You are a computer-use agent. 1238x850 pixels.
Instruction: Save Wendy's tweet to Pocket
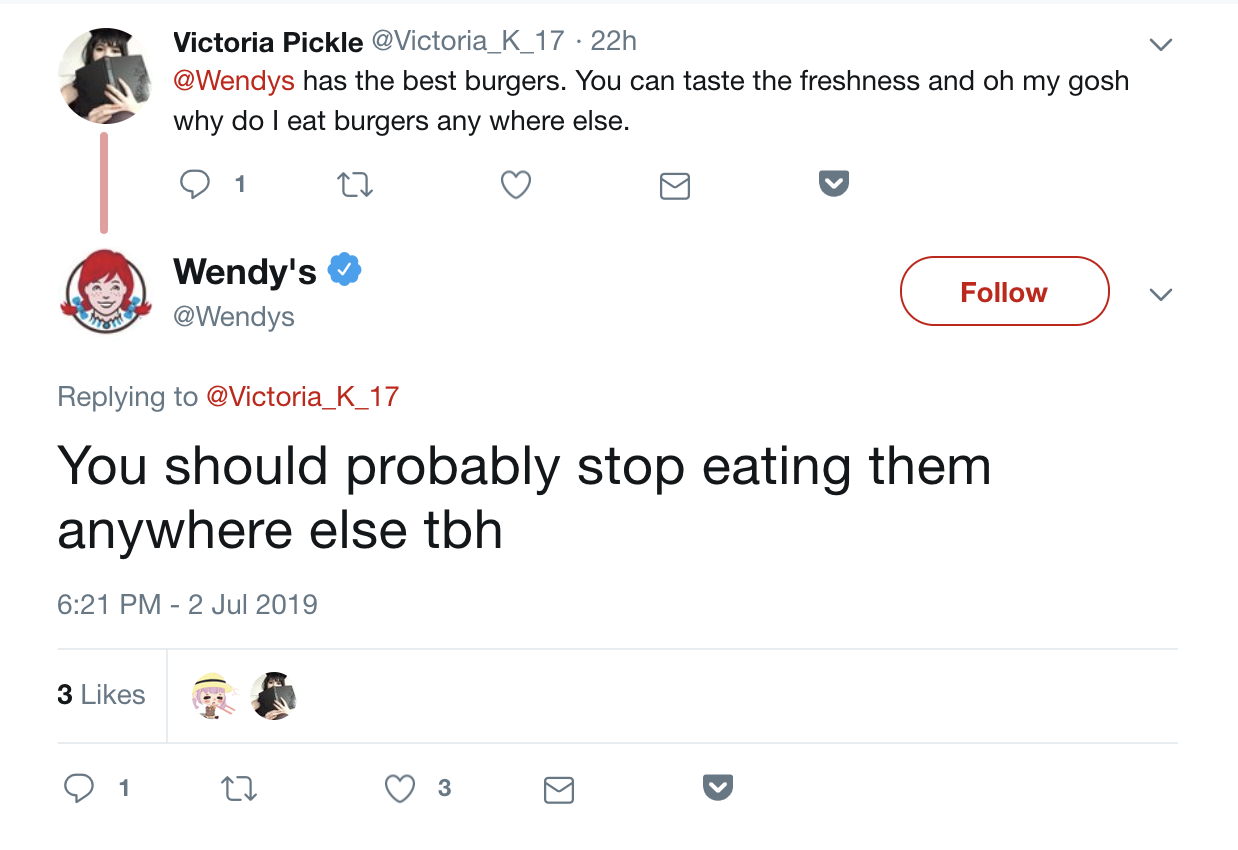point(718,788)
